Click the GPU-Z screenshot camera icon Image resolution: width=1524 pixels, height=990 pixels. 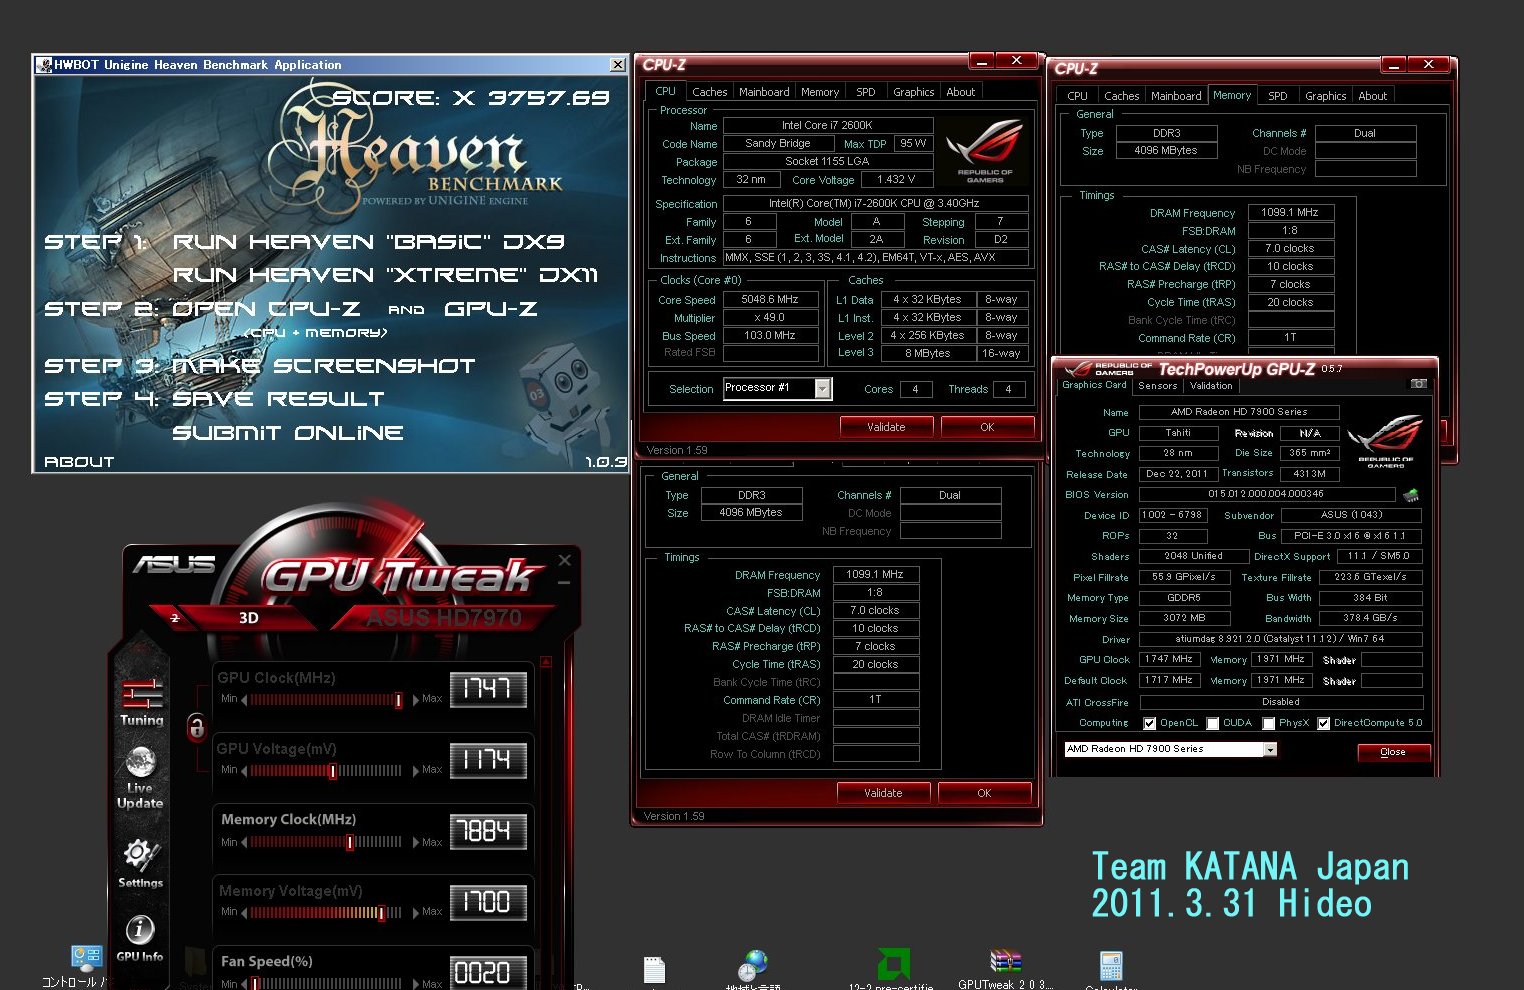point(1418,384)
